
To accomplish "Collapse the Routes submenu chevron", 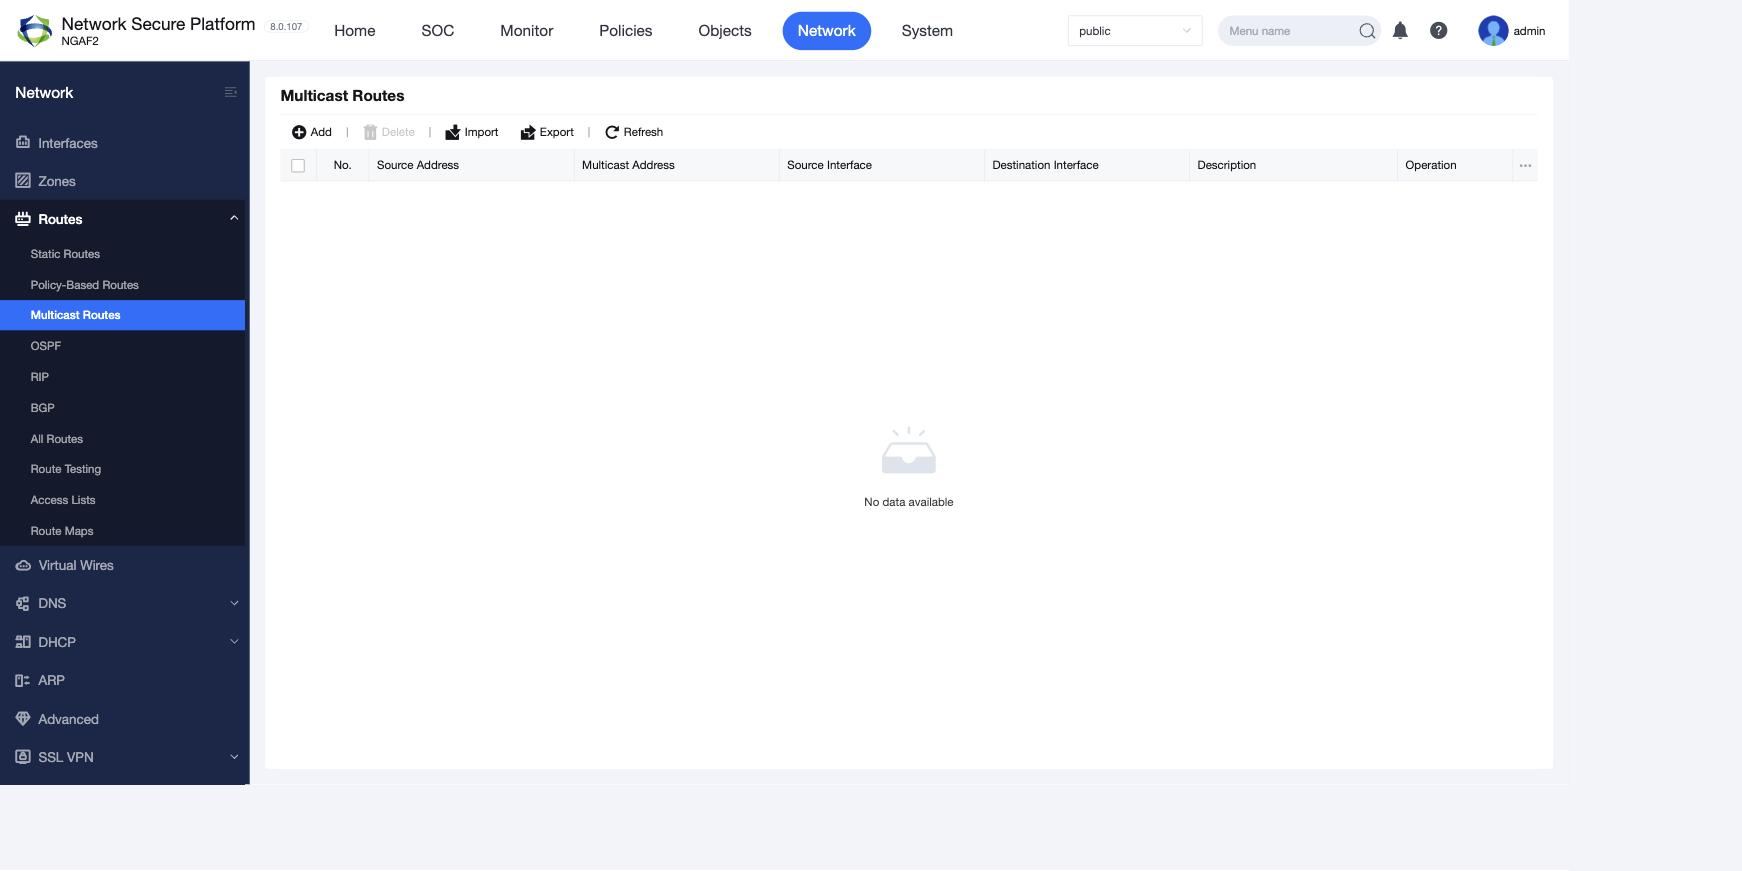I will (x=234, y=218).
